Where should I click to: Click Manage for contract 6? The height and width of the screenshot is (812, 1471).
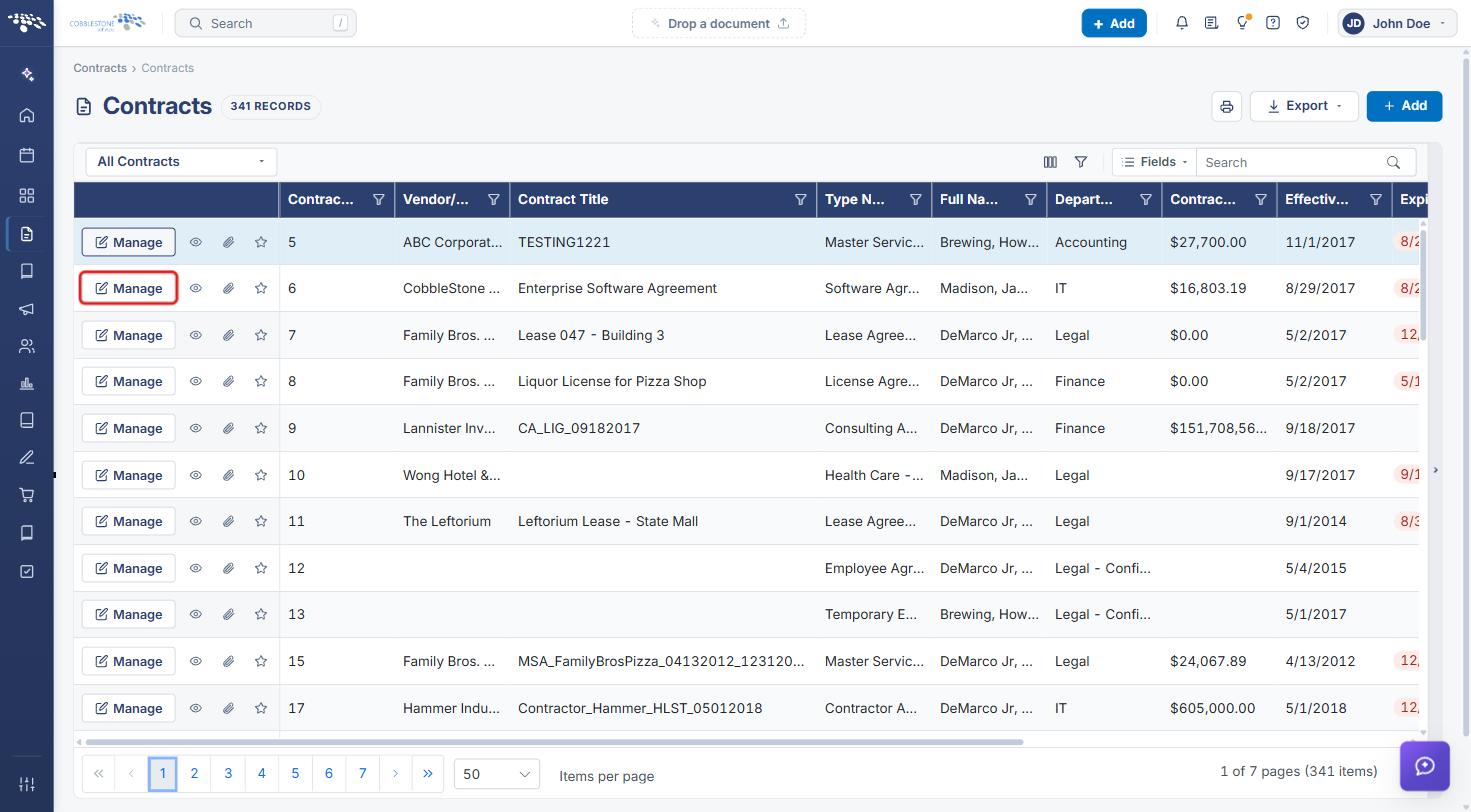[129, 288]
